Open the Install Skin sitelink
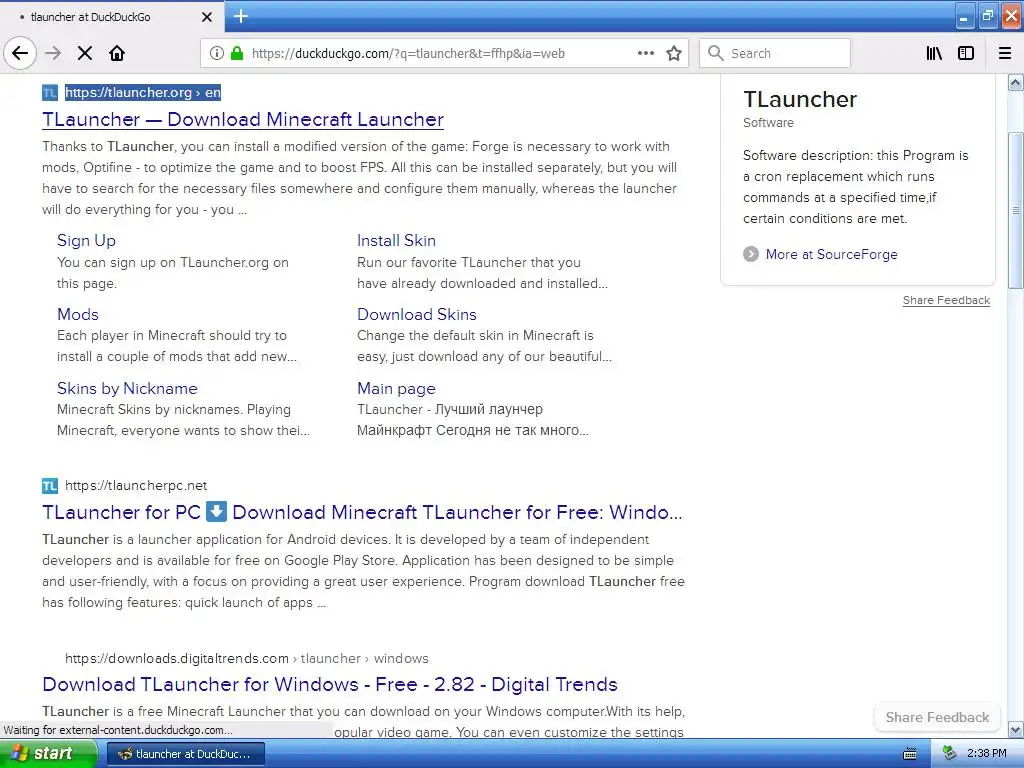 pyautogui.click(x=396, y=240)
